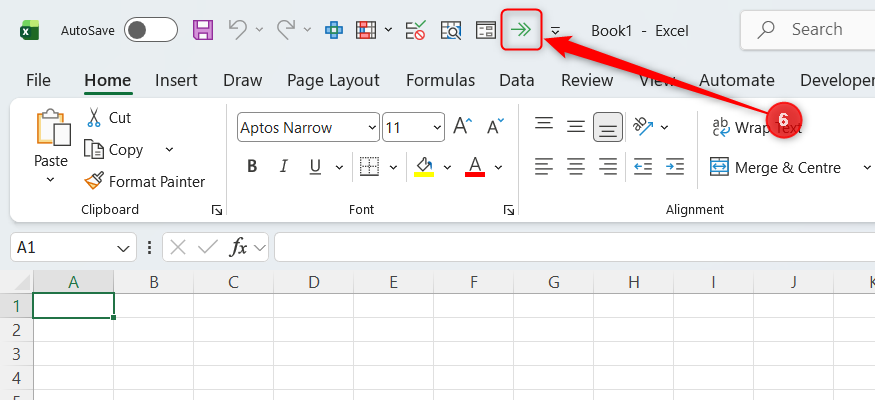
Task: Click the Orientation text angle icon
Action: 642,127
